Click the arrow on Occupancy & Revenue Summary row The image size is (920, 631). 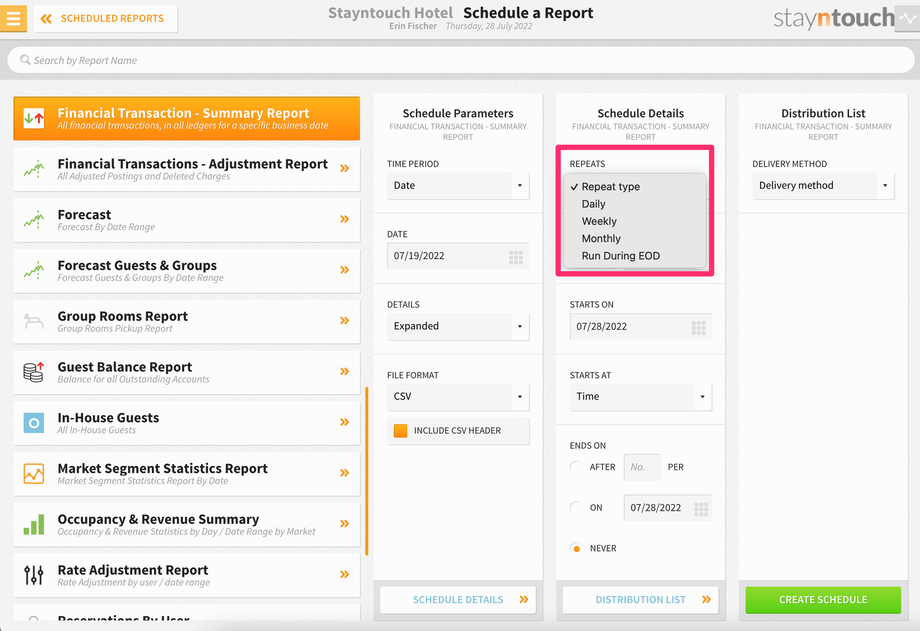click(x=344, y=524)
